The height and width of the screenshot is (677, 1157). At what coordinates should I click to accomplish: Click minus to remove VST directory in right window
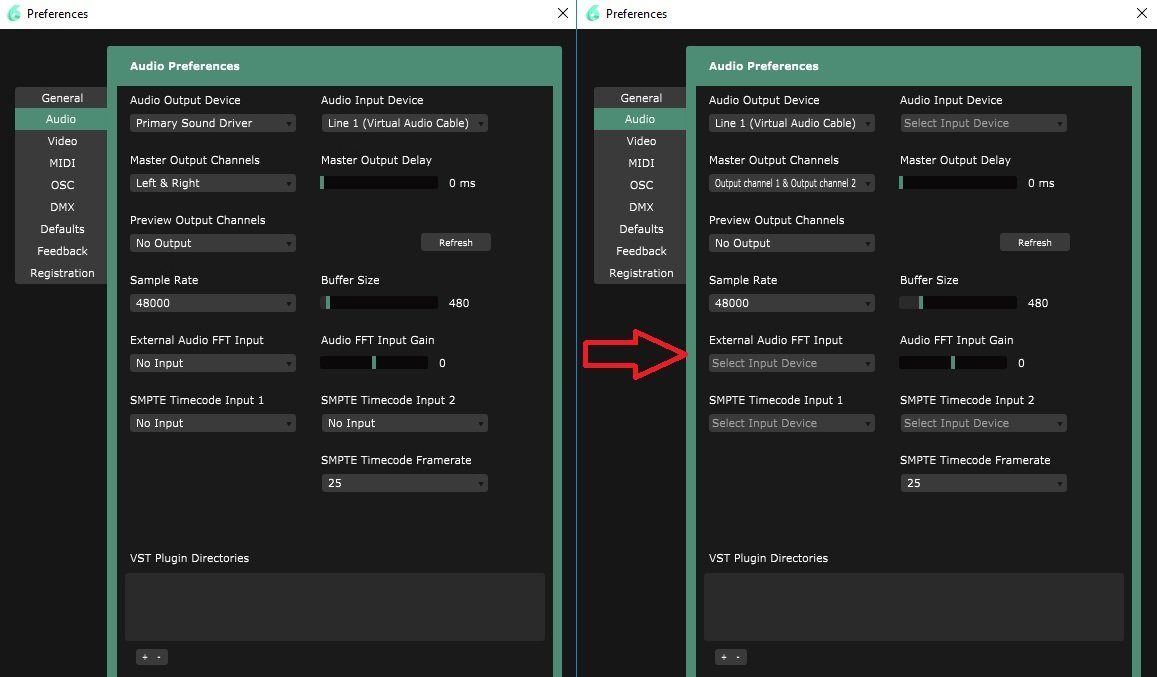pyautogui.click(x=739, y=657)
